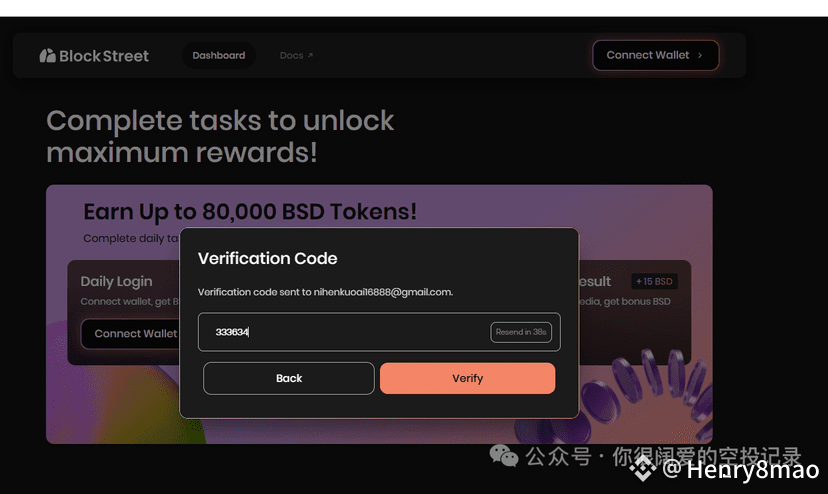This screenshot has width=828, height=494.
Task: Select the Daily Login card heading
Action: pos(116,282)
